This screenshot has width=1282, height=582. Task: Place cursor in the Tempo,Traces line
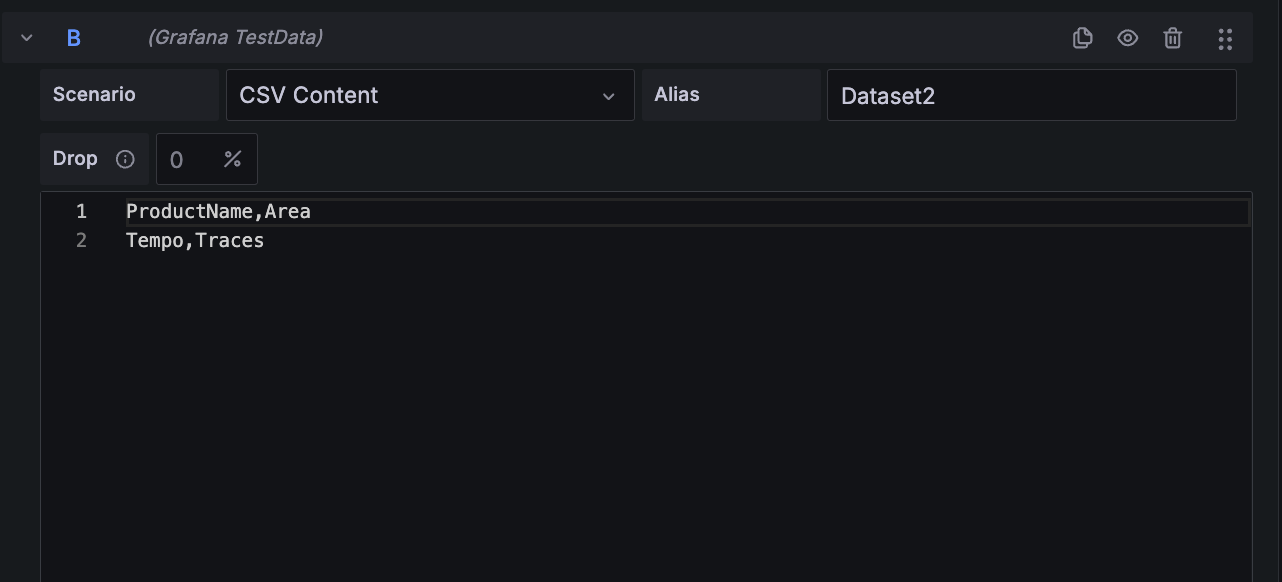(195, 241)
